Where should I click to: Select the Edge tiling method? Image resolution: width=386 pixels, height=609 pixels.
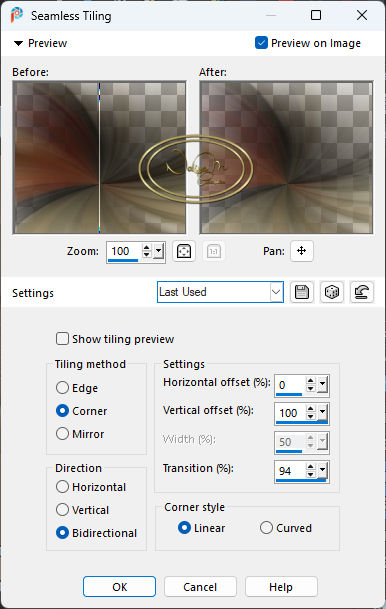(x=62, y=388)
